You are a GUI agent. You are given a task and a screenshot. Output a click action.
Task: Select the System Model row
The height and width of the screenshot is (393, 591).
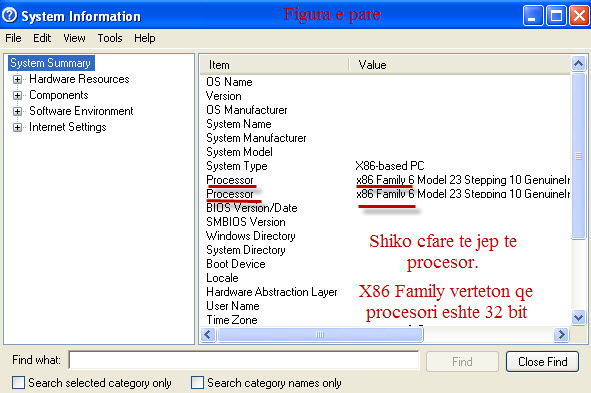385,151
